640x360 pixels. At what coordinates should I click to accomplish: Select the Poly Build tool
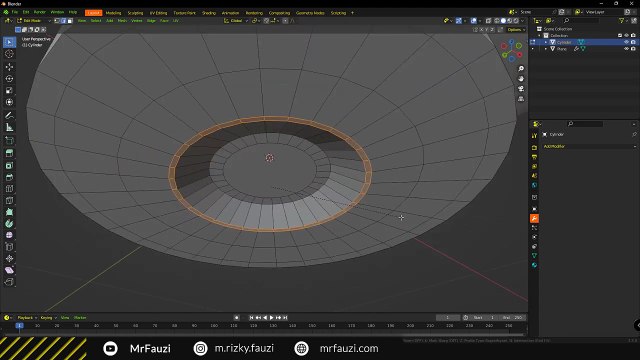(9, 212)
